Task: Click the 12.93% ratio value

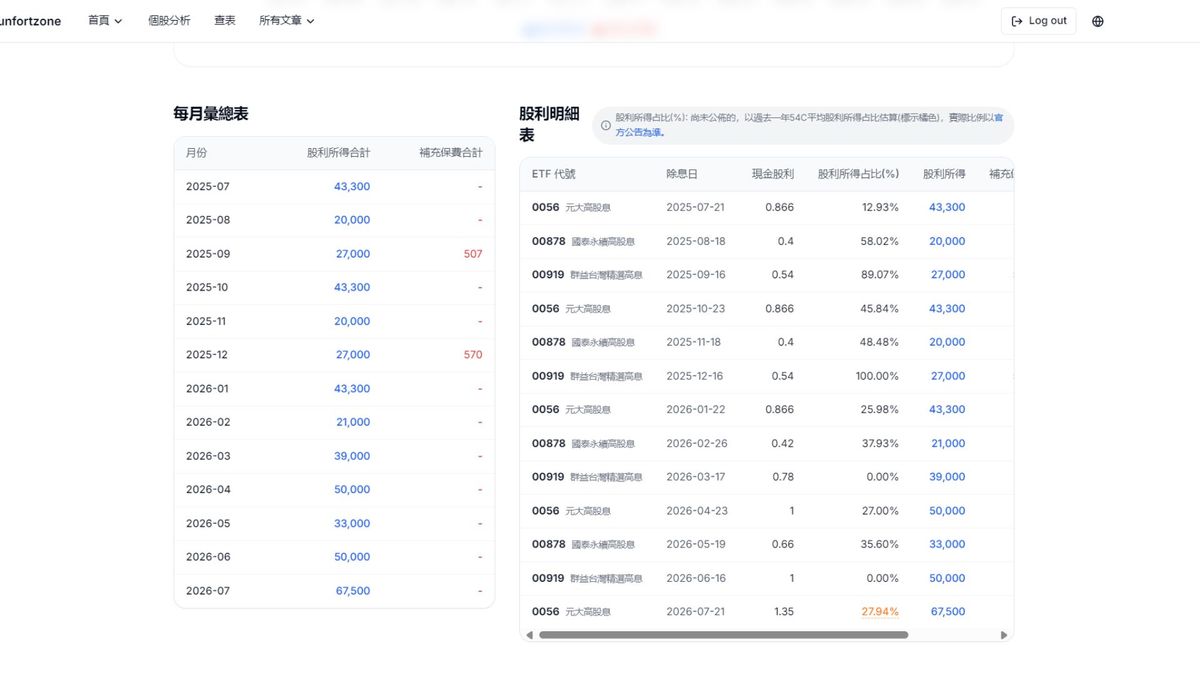Action: click(880, 207)
